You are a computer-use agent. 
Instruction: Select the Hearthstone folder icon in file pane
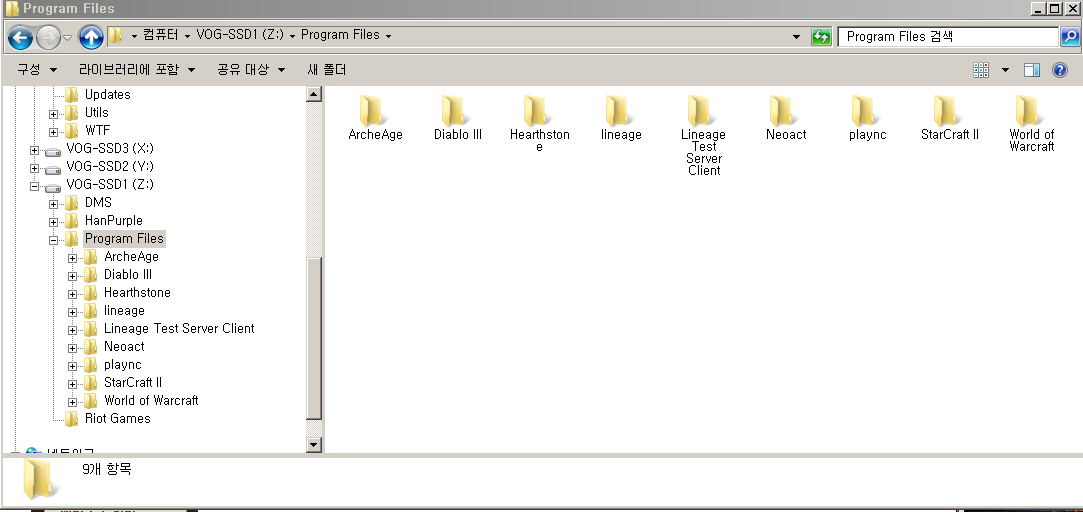[539, 111]
